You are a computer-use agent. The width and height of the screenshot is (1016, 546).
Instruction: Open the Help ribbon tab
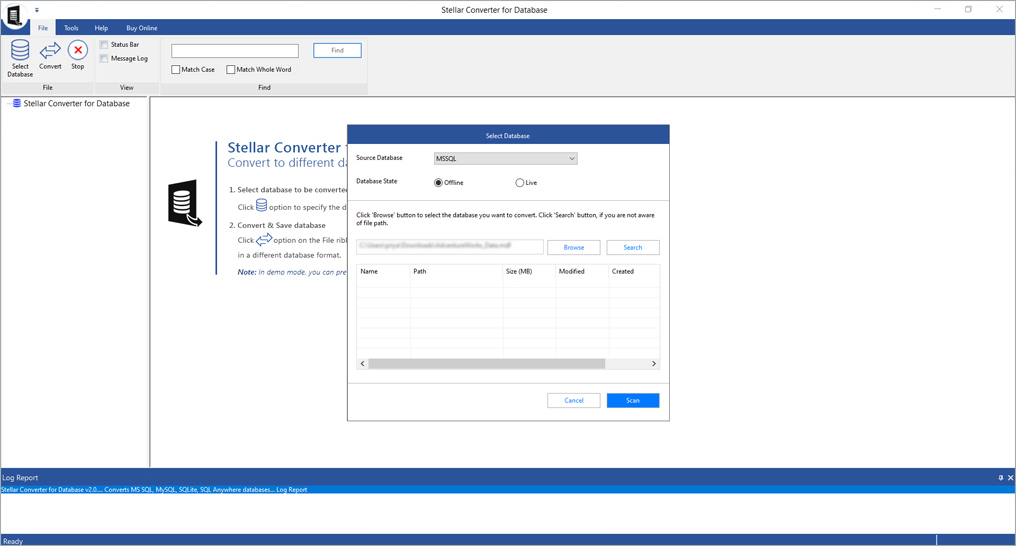101,28
